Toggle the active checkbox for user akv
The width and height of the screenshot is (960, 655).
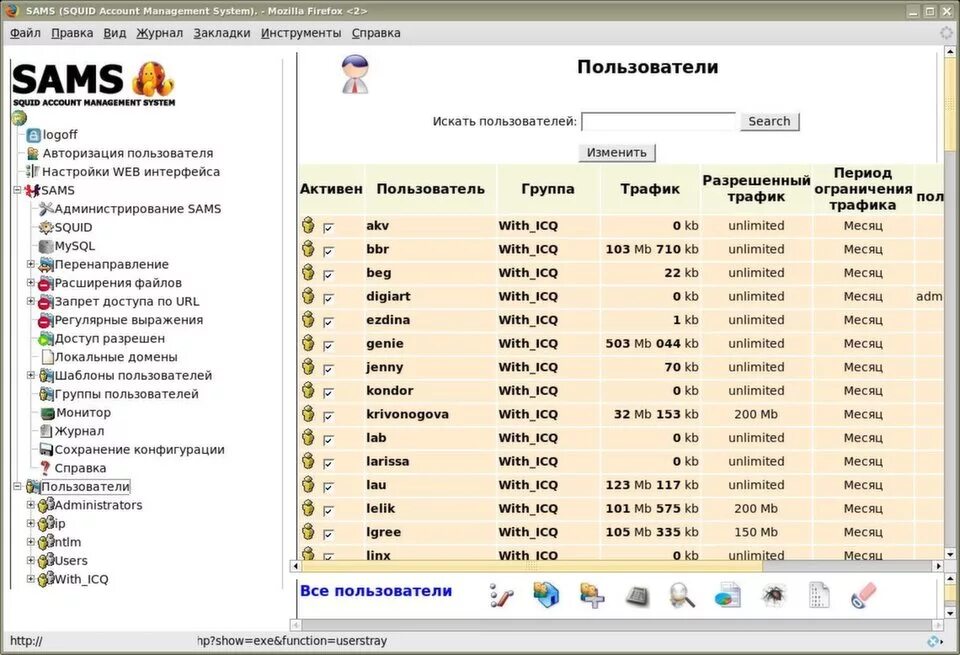[x=329, y=228]
